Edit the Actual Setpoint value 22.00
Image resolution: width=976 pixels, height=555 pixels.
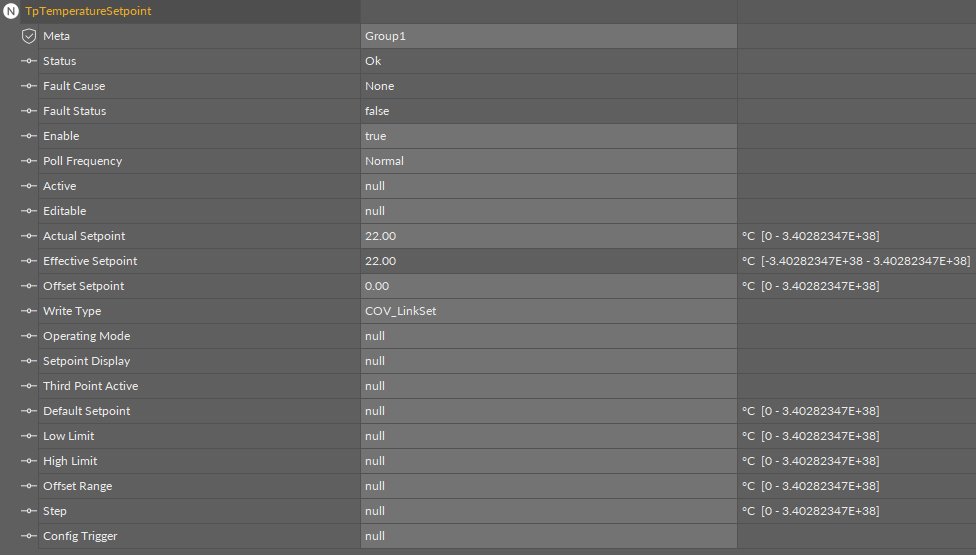click(x=548, y=236)
